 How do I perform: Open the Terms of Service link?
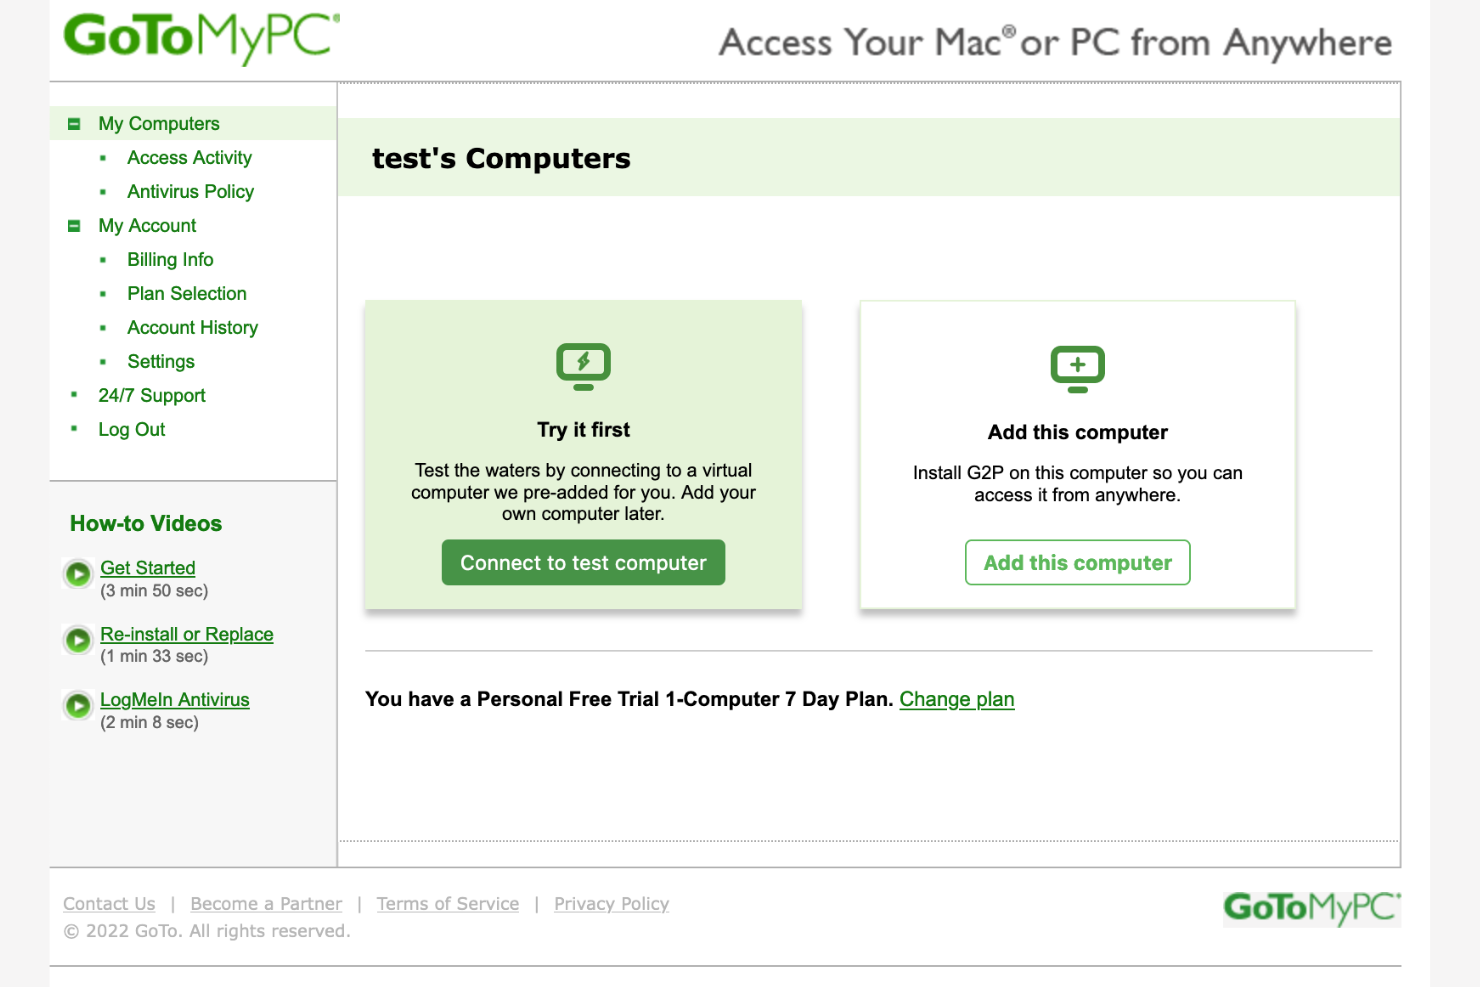pyautogui.click(x=447, y=903)
